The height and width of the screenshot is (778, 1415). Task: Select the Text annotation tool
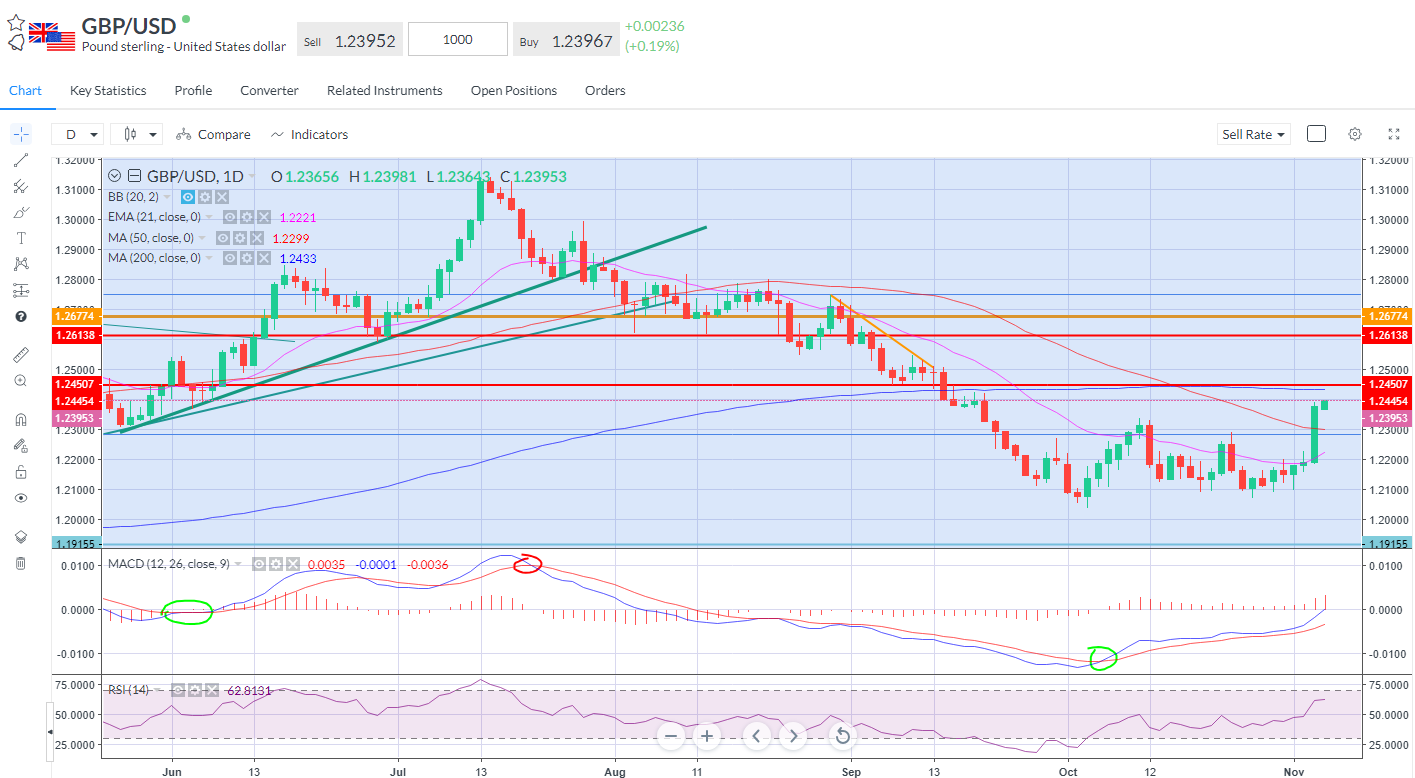tap(20, 238)
